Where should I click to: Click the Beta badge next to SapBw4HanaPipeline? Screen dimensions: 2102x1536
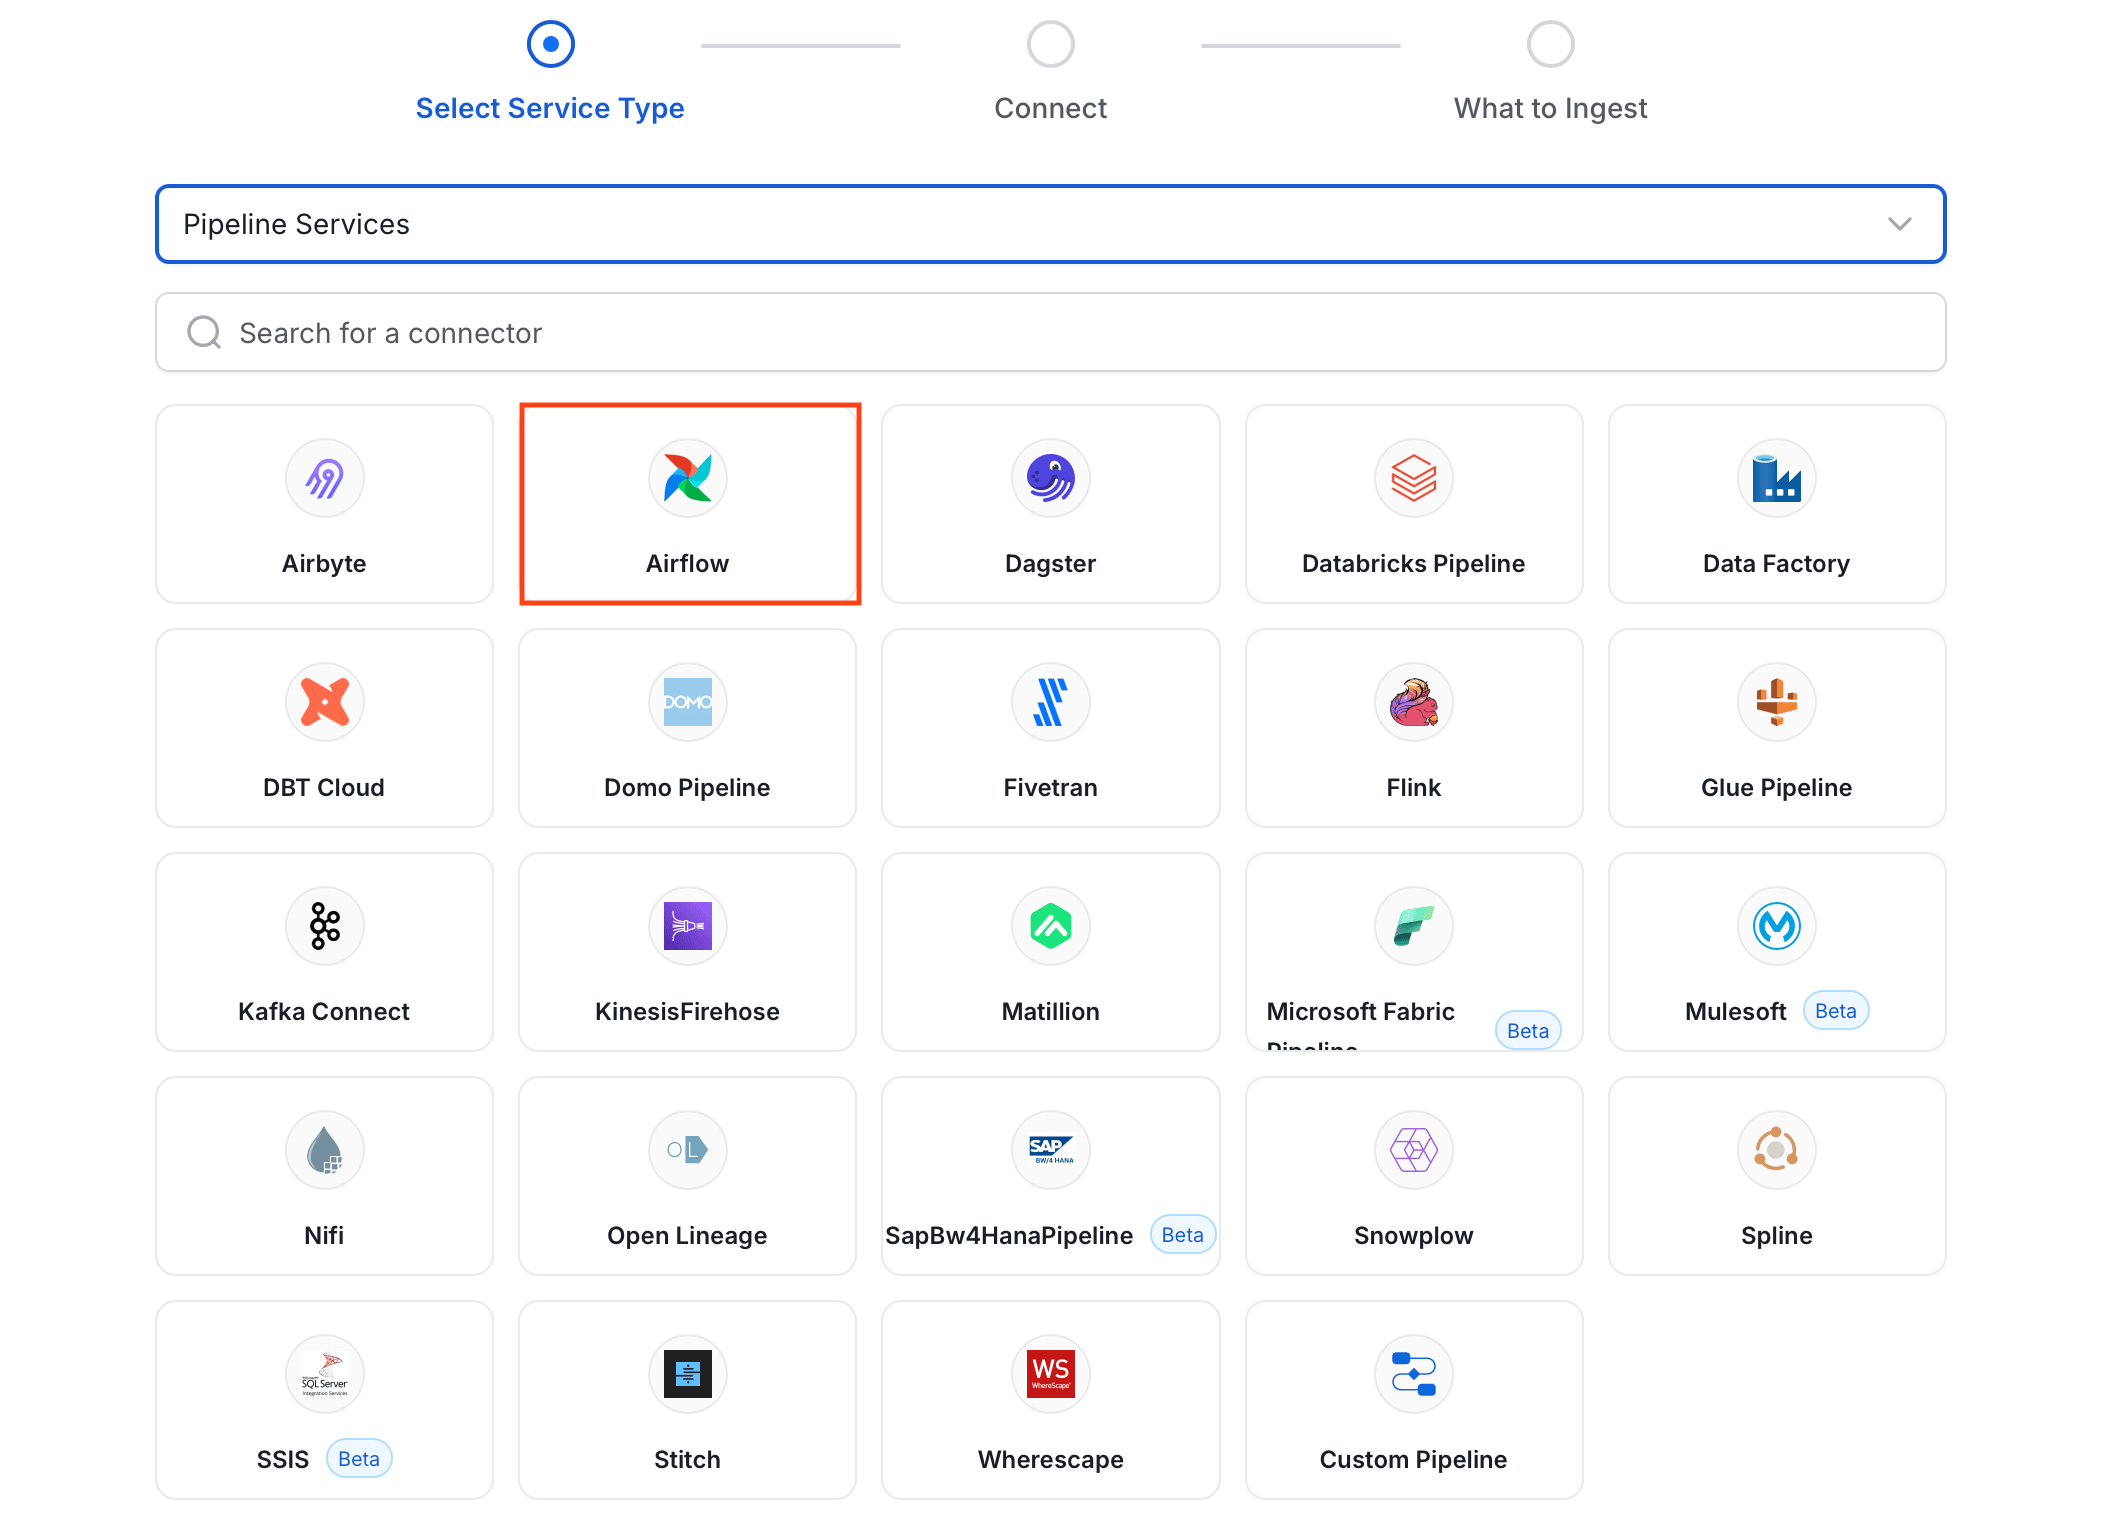1183,1235
